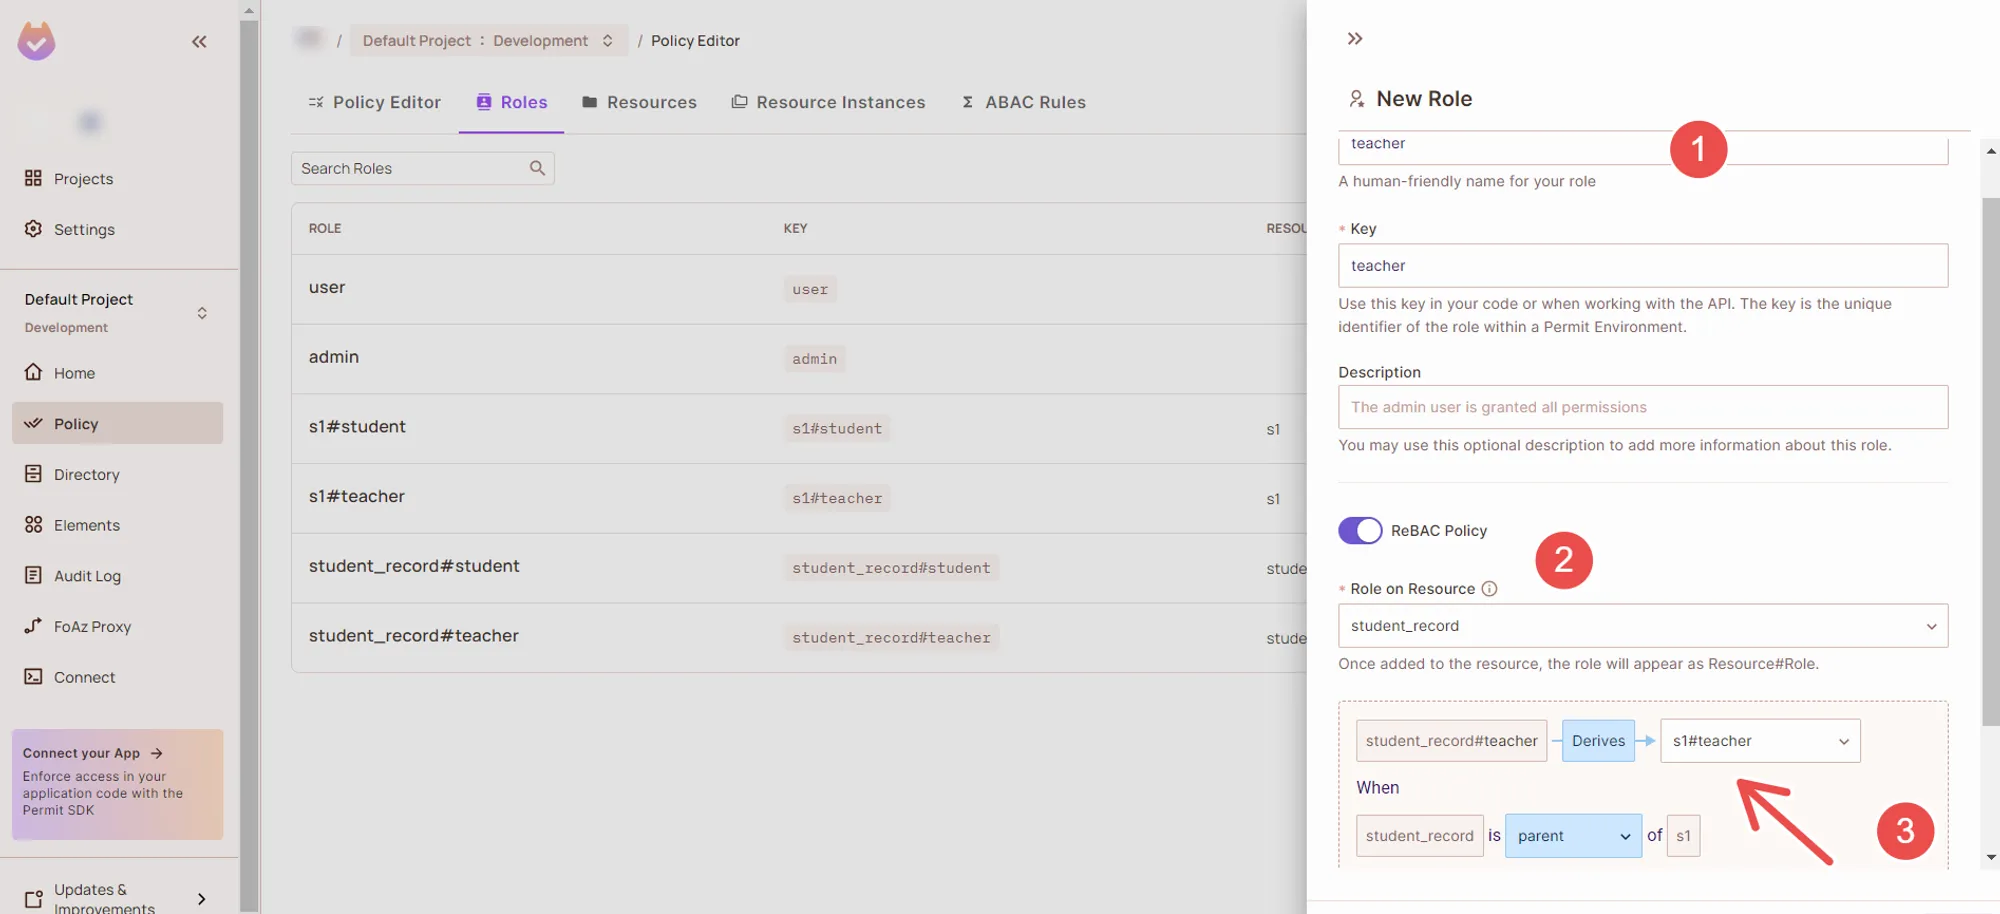Click the search magnifier icon in Search Roles
Viewport: 2000px width, 914px height.
[x=537, y=168]
